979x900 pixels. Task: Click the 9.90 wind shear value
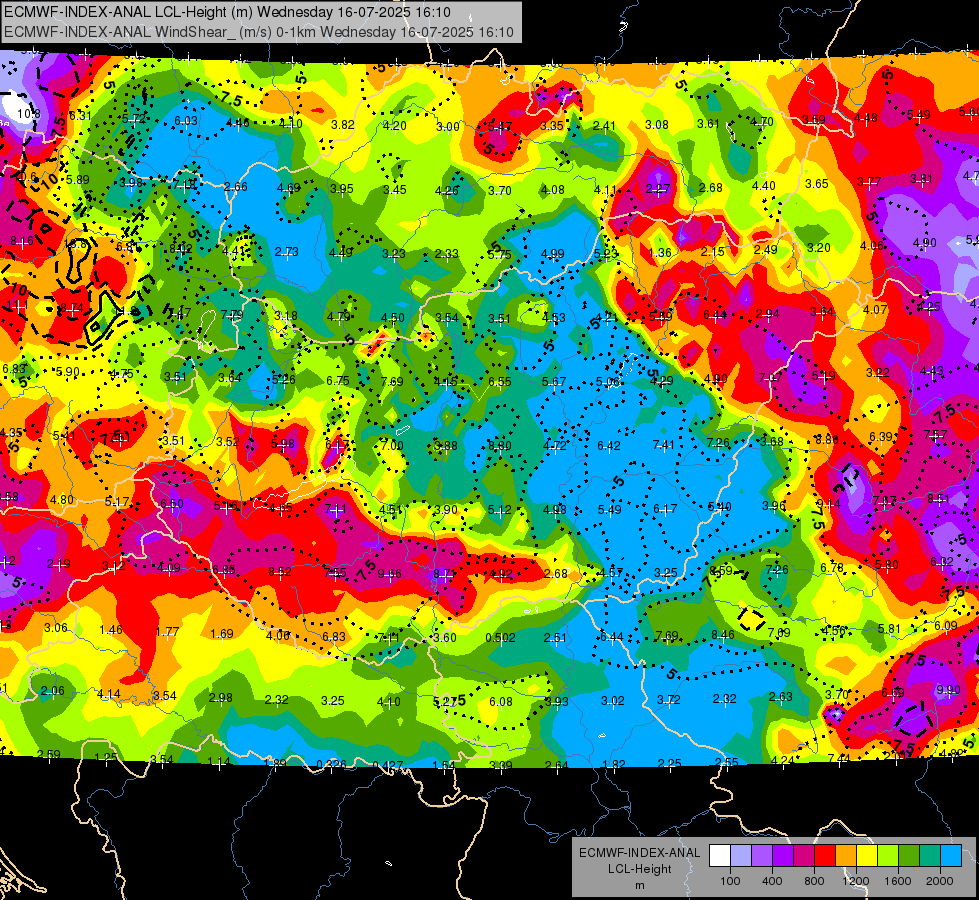point(948,690)
